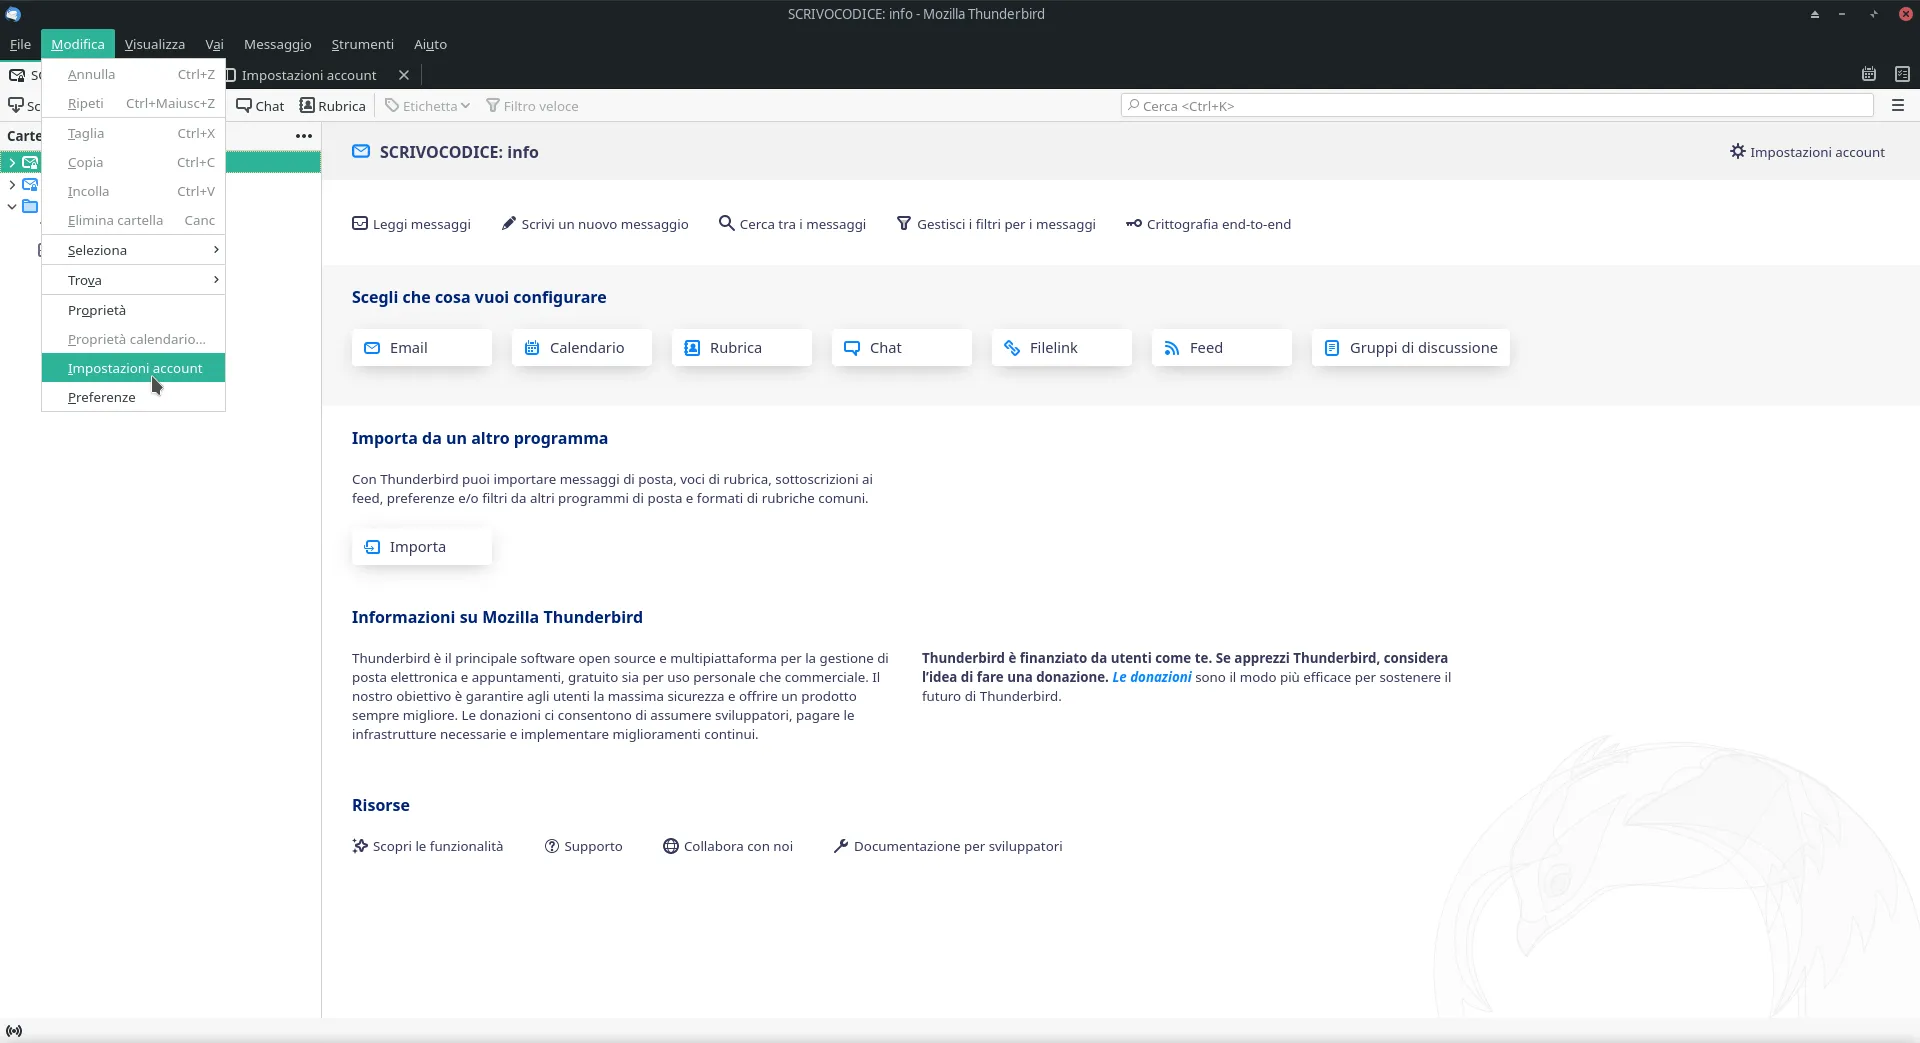Image resolution: width=1920 pixels, height=1043 pixels.
Task: Expand the Trova submenu
Action: pos(133,280)
